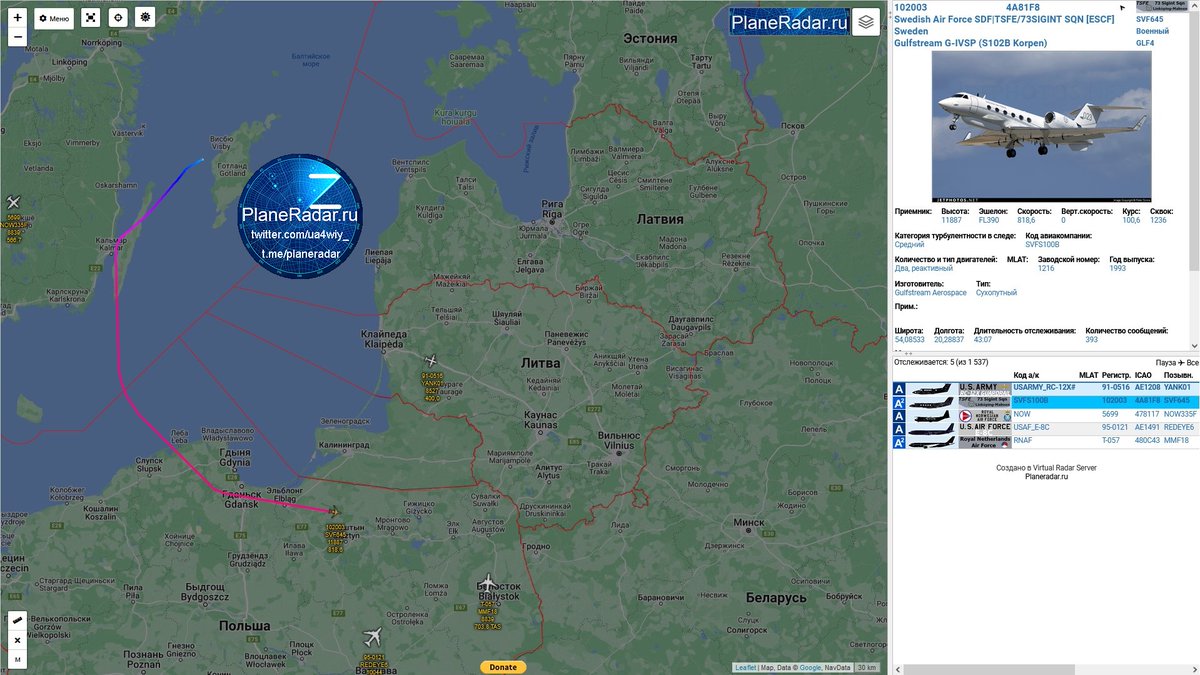The image size is (1200, 675).
Task: Center map on current location crosshair icon
Action: tap(118, 18)
